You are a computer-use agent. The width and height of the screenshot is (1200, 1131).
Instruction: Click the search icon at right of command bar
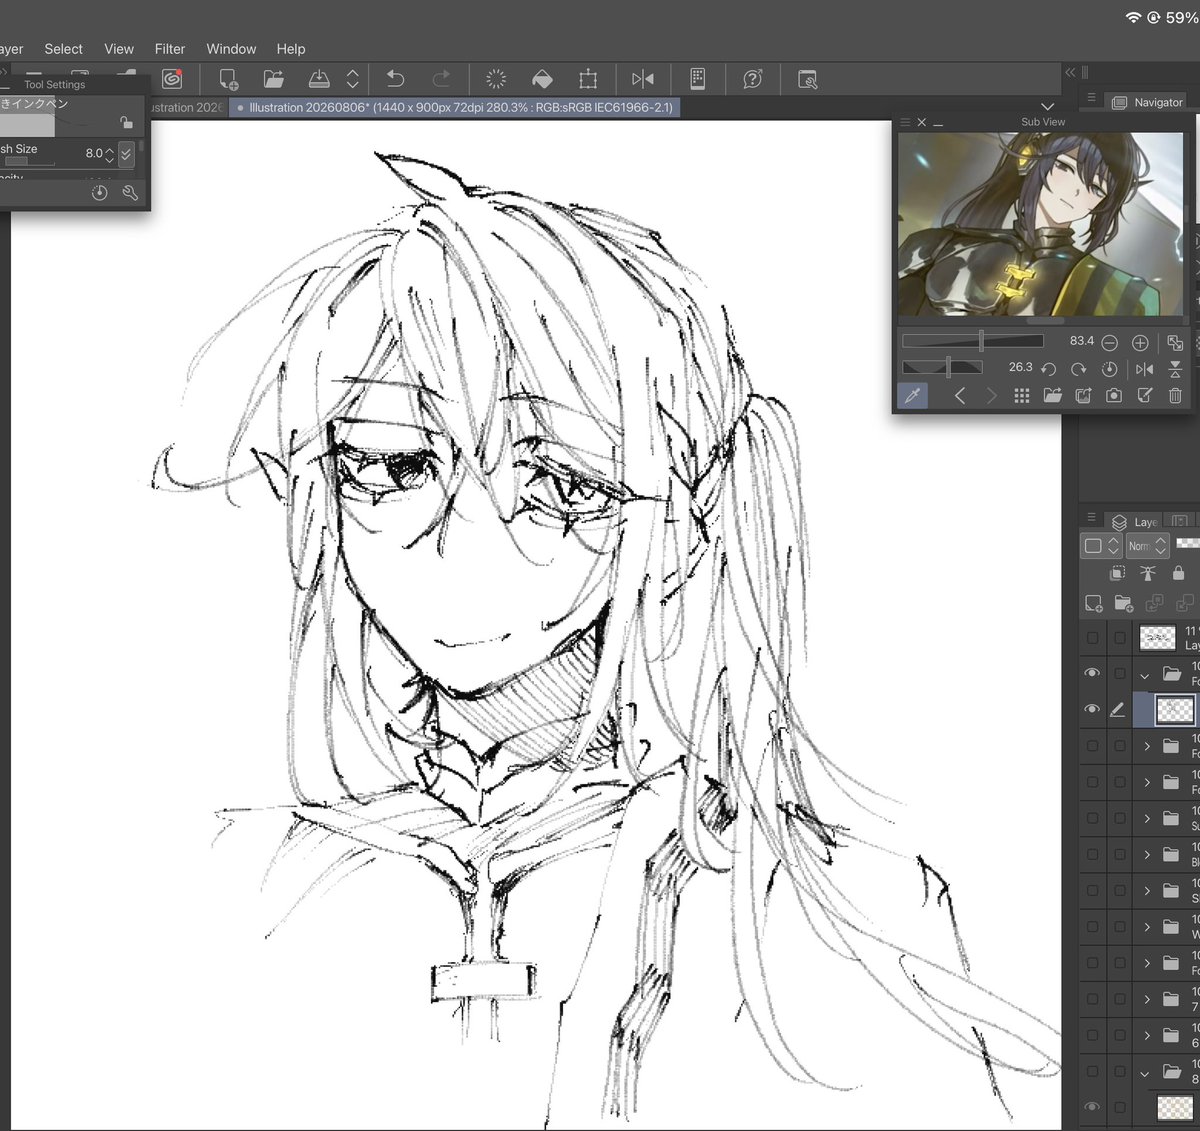(x=808, y=79)
